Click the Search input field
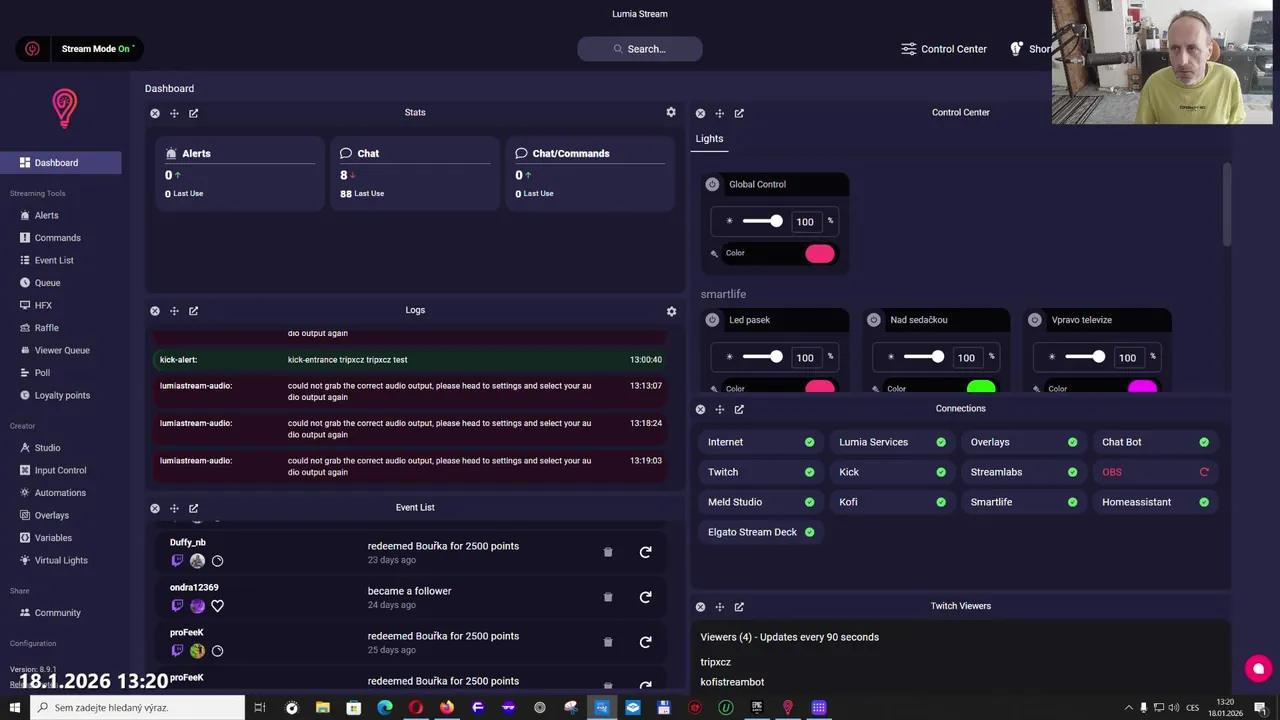The image size is (1280, 720). pyautogui.click(x=640, y=49)
